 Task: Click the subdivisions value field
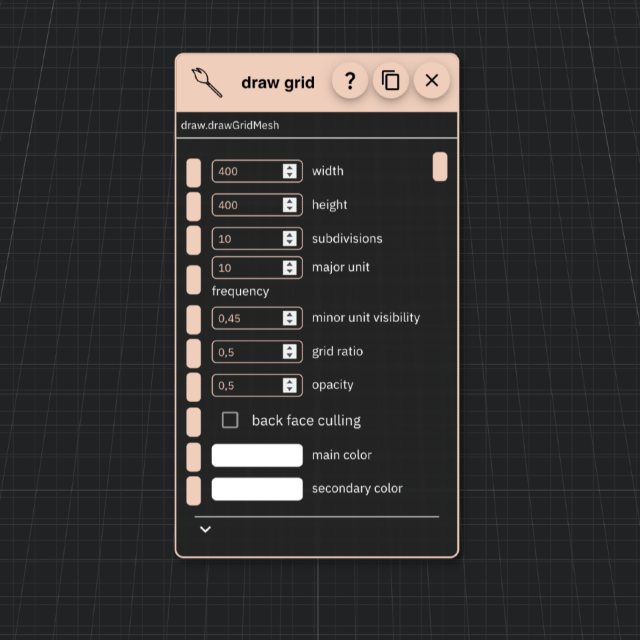pyautogui.click(x=257, y=238)
